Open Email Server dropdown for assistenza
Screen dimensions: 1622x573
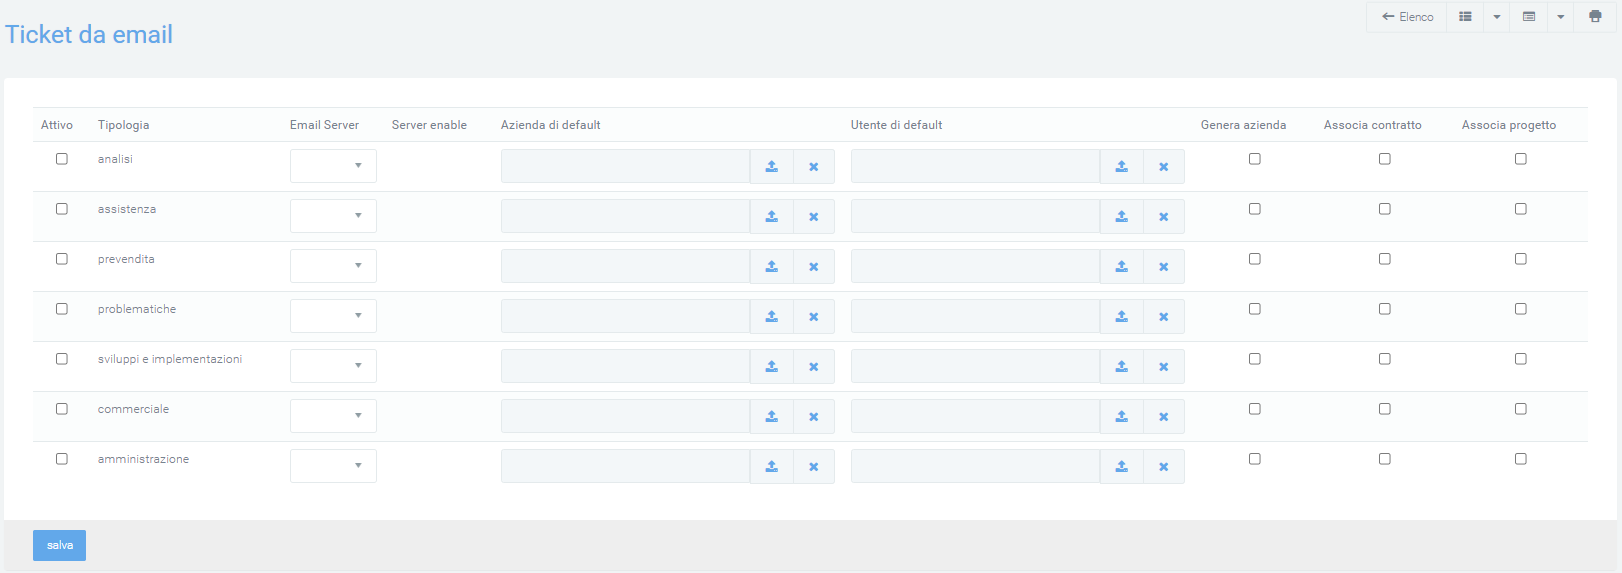pos(333,216)
